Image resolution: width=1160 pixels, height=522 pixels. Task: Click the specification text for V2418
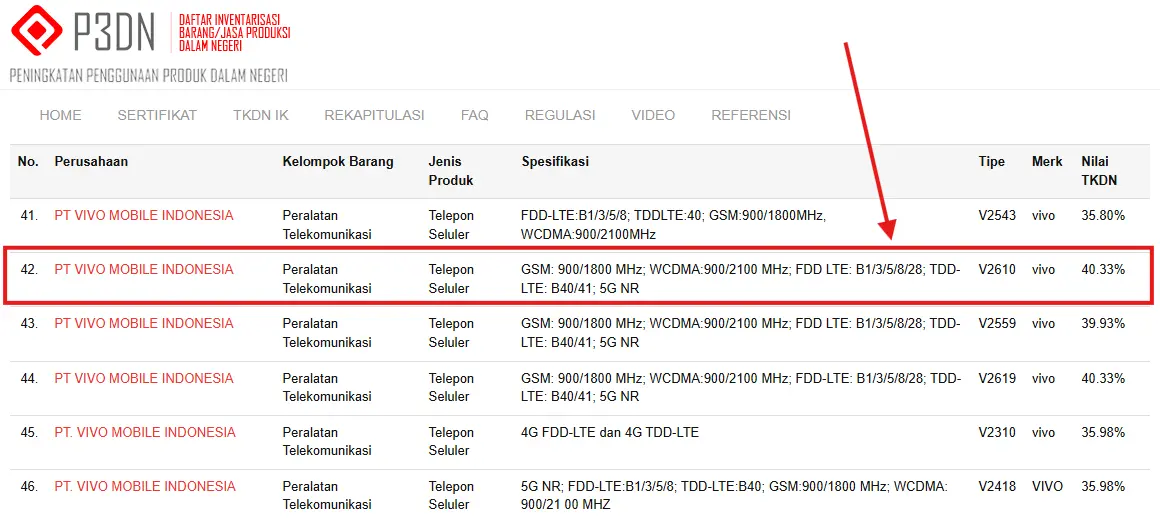click(x=735, y=495)
